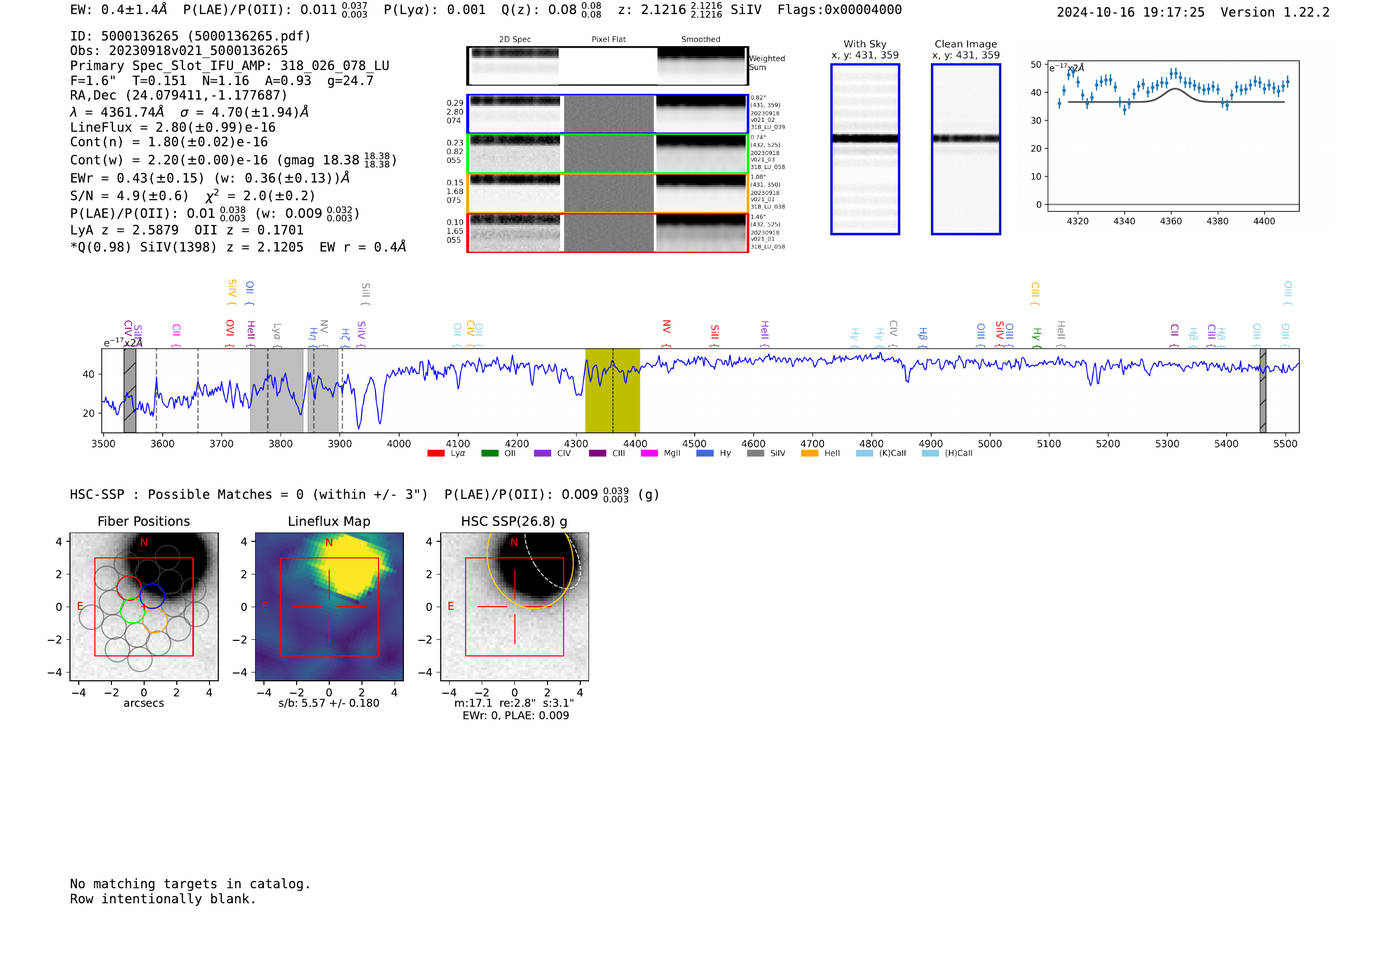This screenshot has width=1400, height=953.
Task: Click the EWr: 0, PLAE: 0.009 label
Action: pyautogui.click(x=515, y=715)
